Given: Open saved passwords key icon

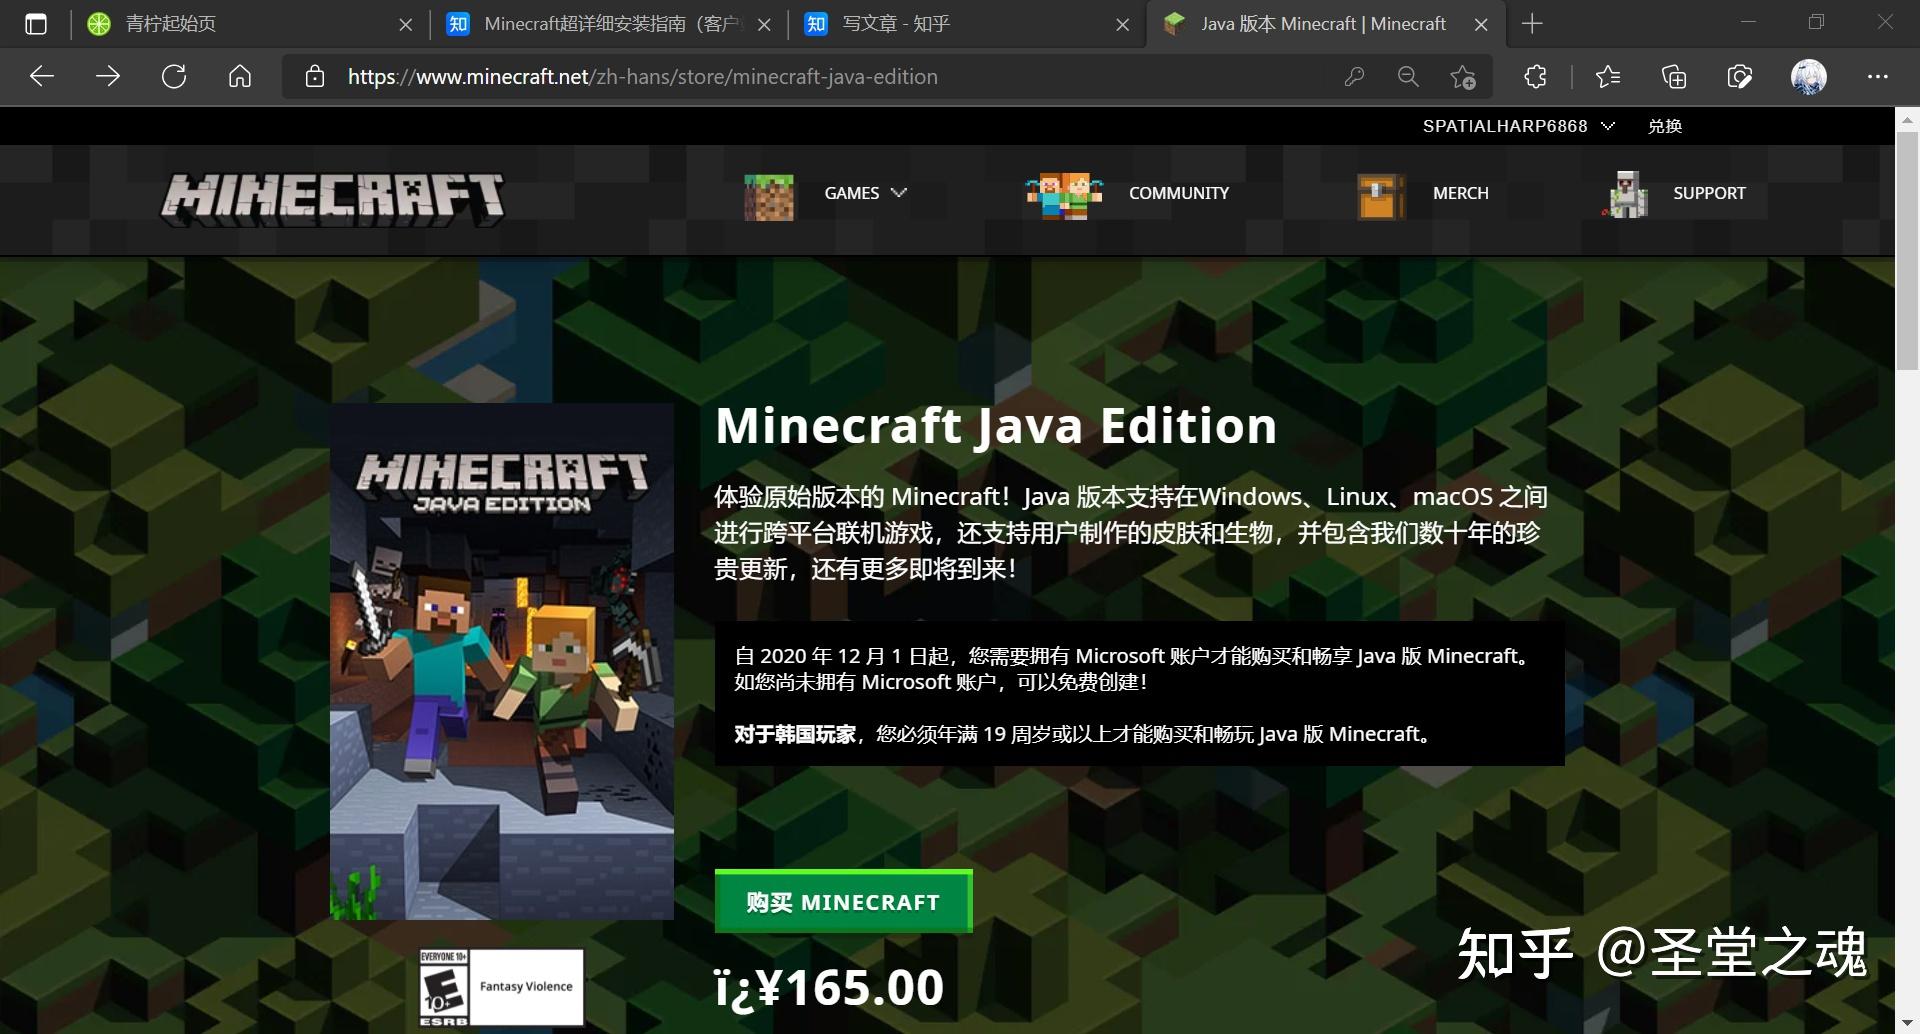Looking at the screenshot, I should [1354, 77].
